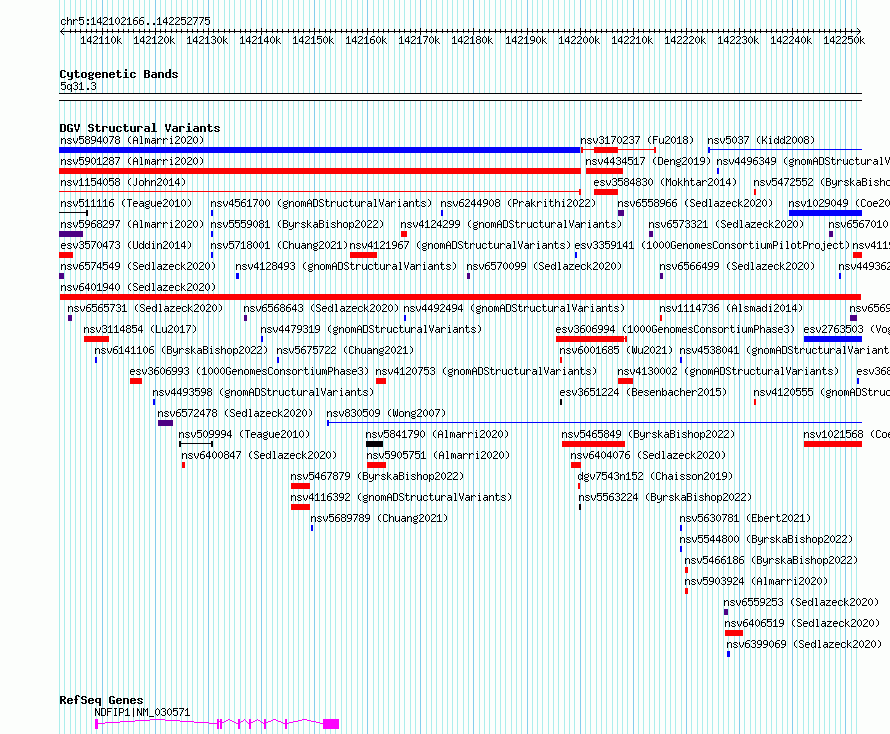The height and width of the screenshot is (734, 890).
Task: Click nsv5675722 (Chuang2021) label
Action: [345, 350]
